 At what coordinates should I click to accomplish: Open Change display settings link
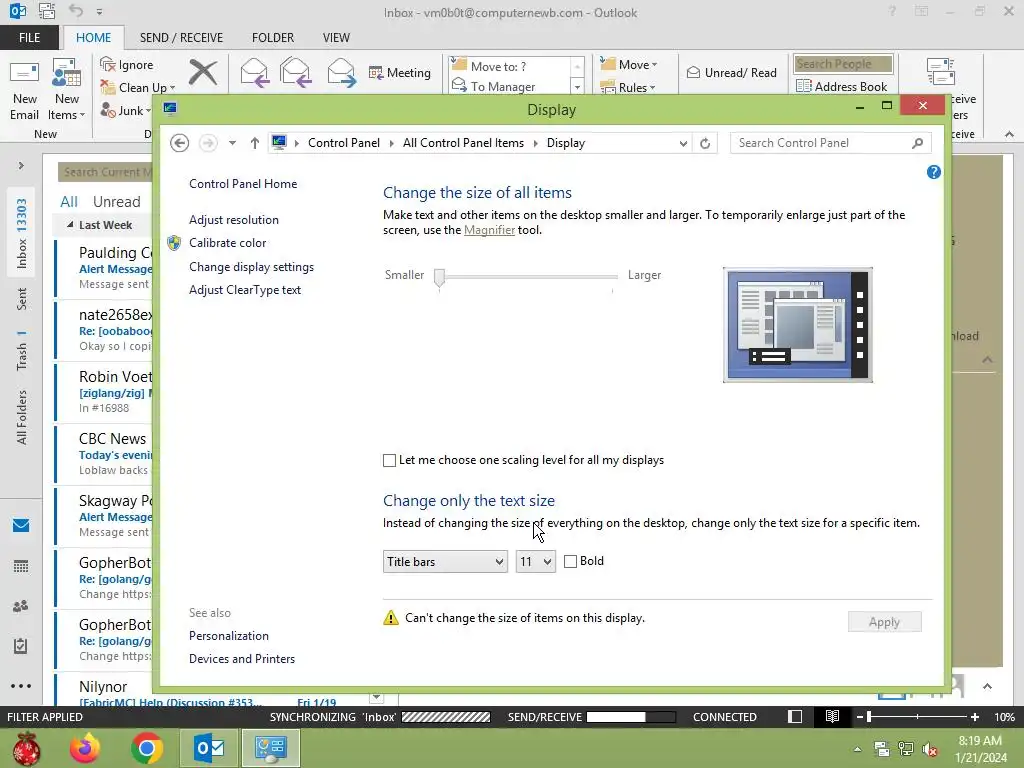251,266
